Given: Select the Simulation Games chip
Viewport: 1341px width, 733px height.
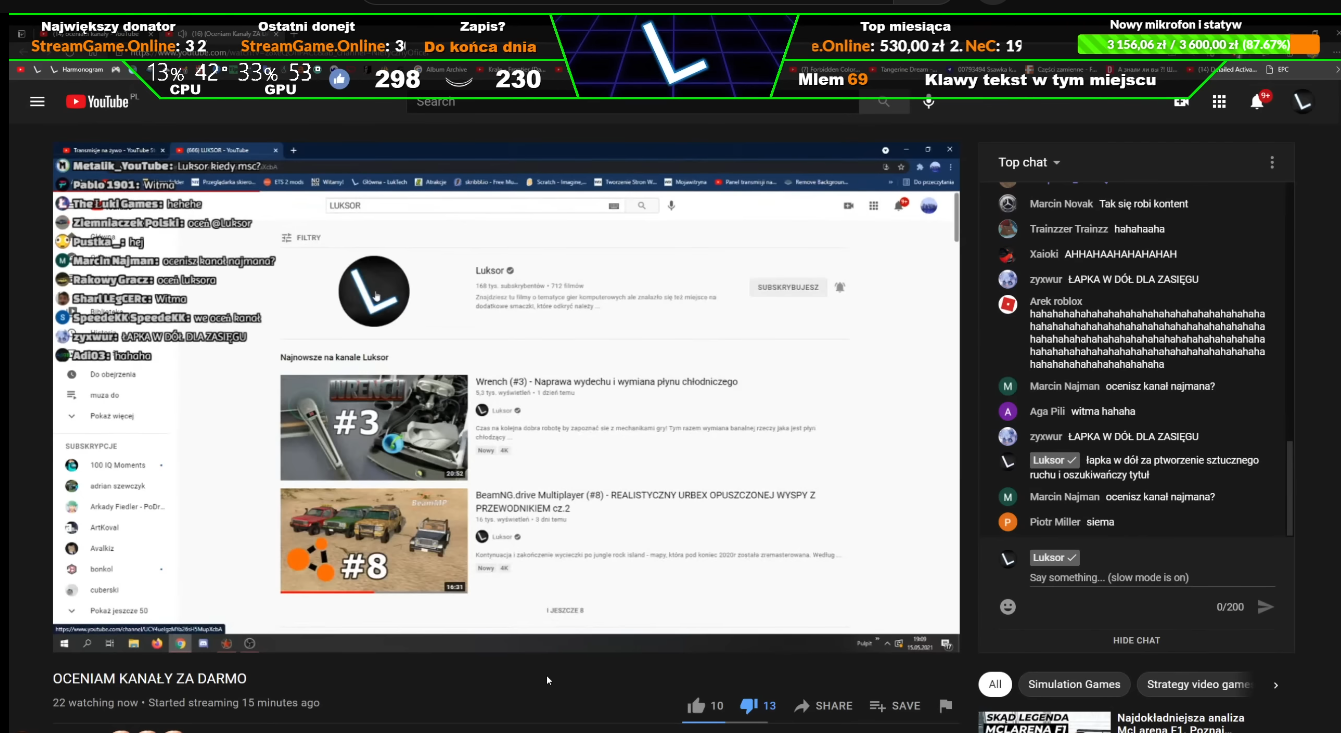Looking at the screenshot, I should 1074,685.
